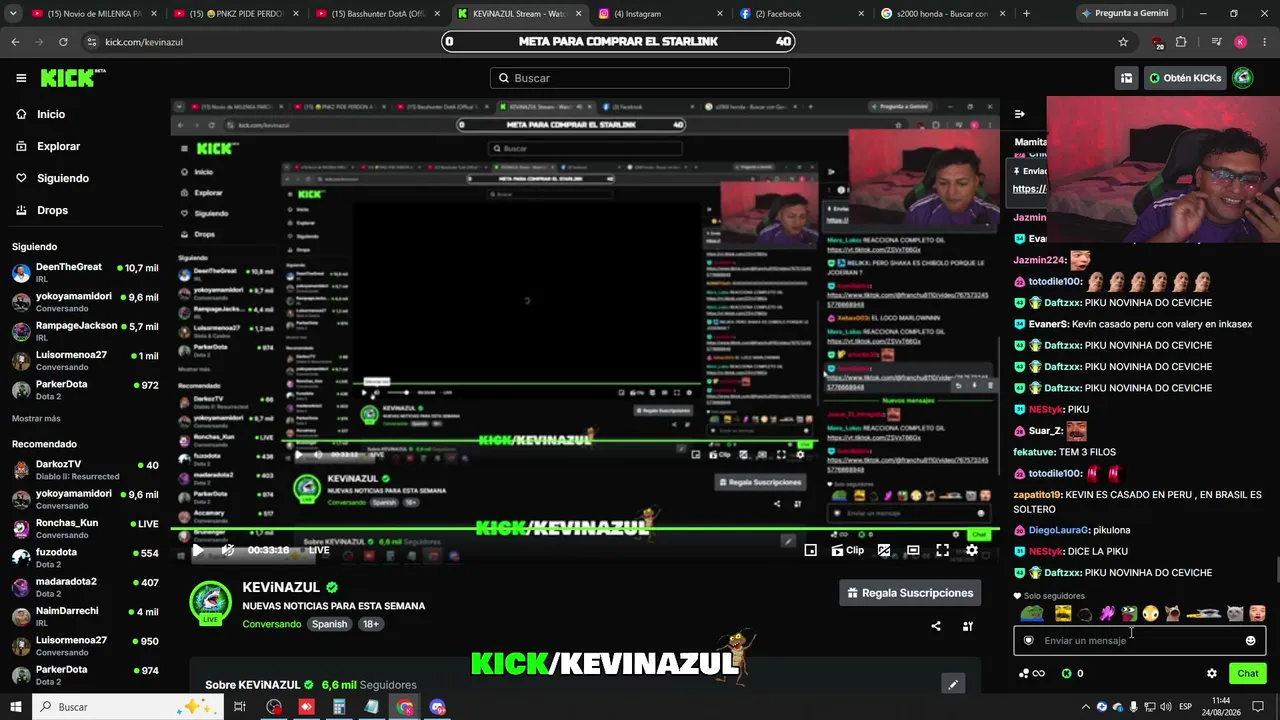Play or pause the stream
Image resolution: width=1280 pixels, height=720 pixels.
click(198, 550)
